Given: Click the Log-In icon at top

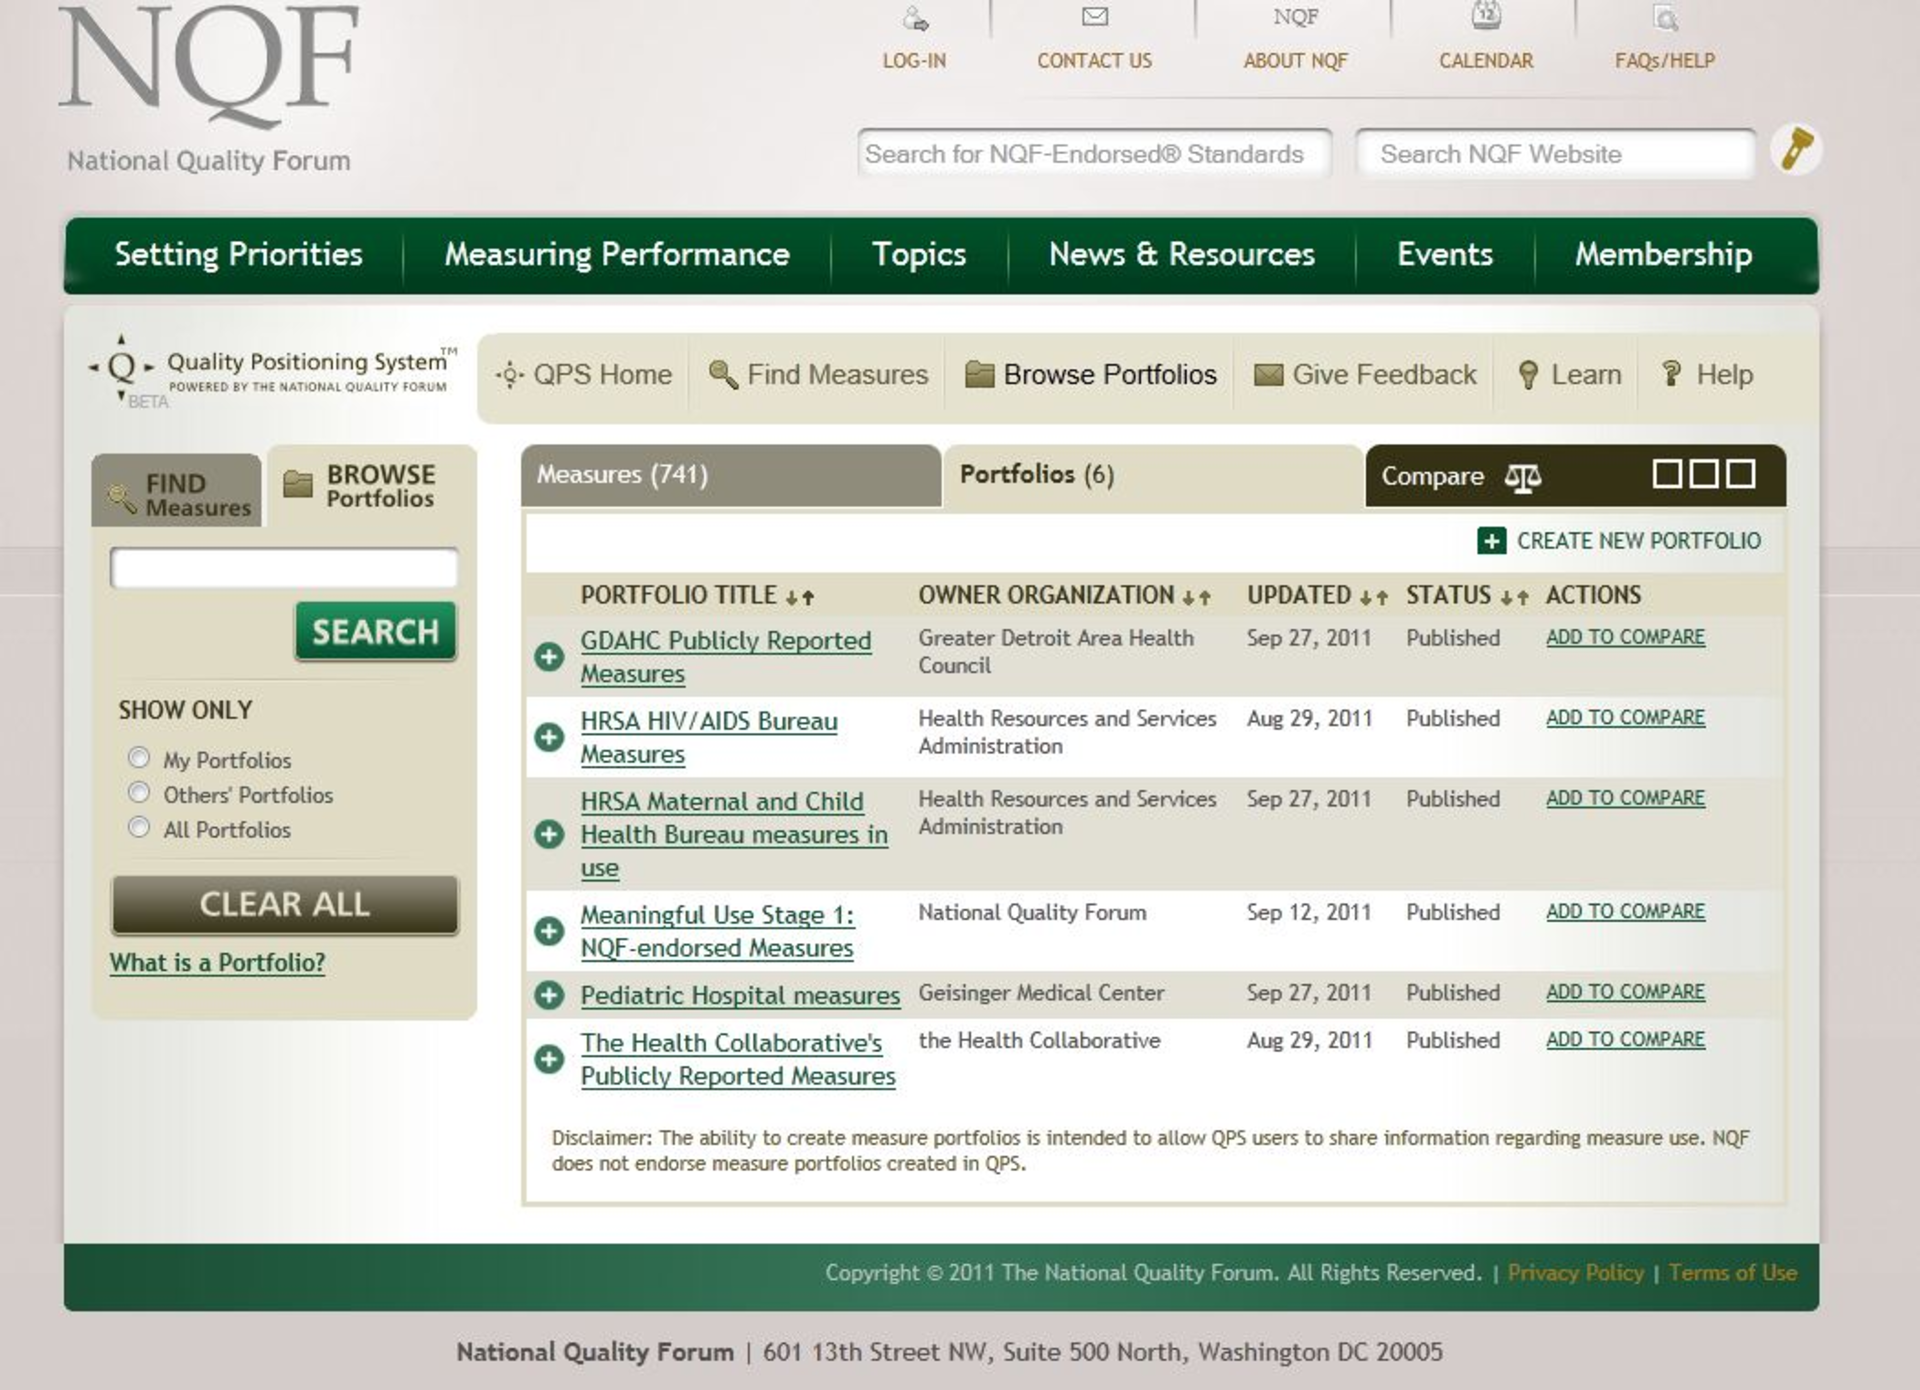Looking at the screenshot, I should tap(915, 18).
